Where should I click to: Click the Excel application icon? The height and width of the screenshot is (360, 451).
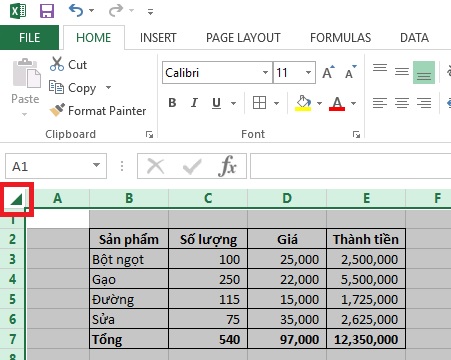click(x=18, y=11)
